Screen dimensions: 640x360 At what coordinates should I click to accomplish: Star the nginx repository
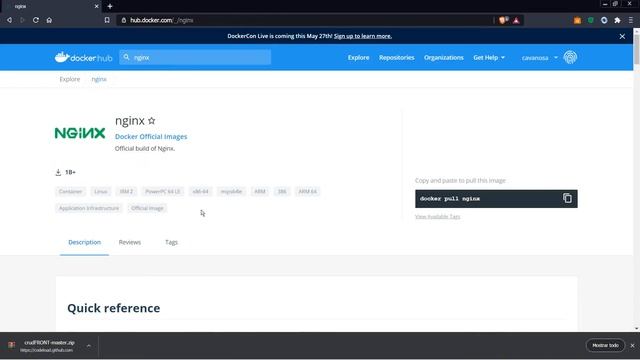coord(151,121)
